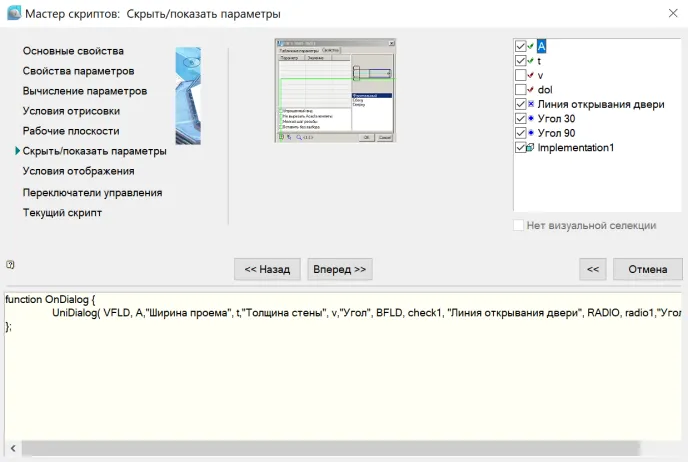
Task: Click the Implementation1 cube icon
Action: [x=531, y=148]
